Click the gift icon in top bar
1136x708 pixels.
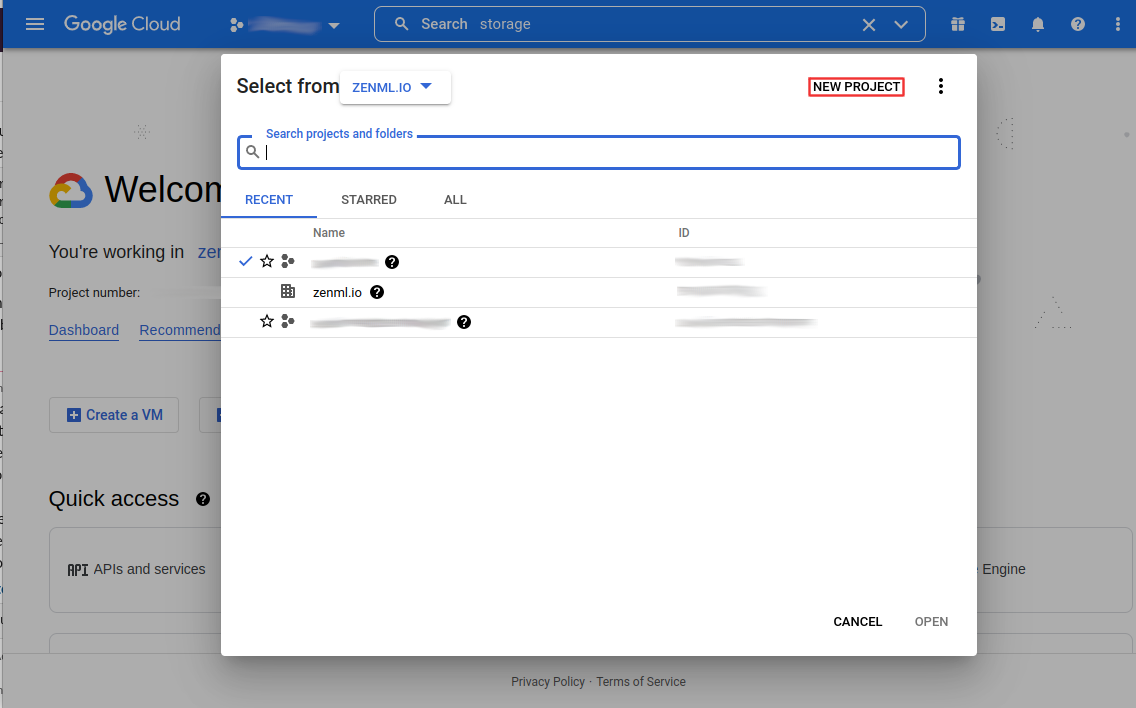tap(959, 24)
